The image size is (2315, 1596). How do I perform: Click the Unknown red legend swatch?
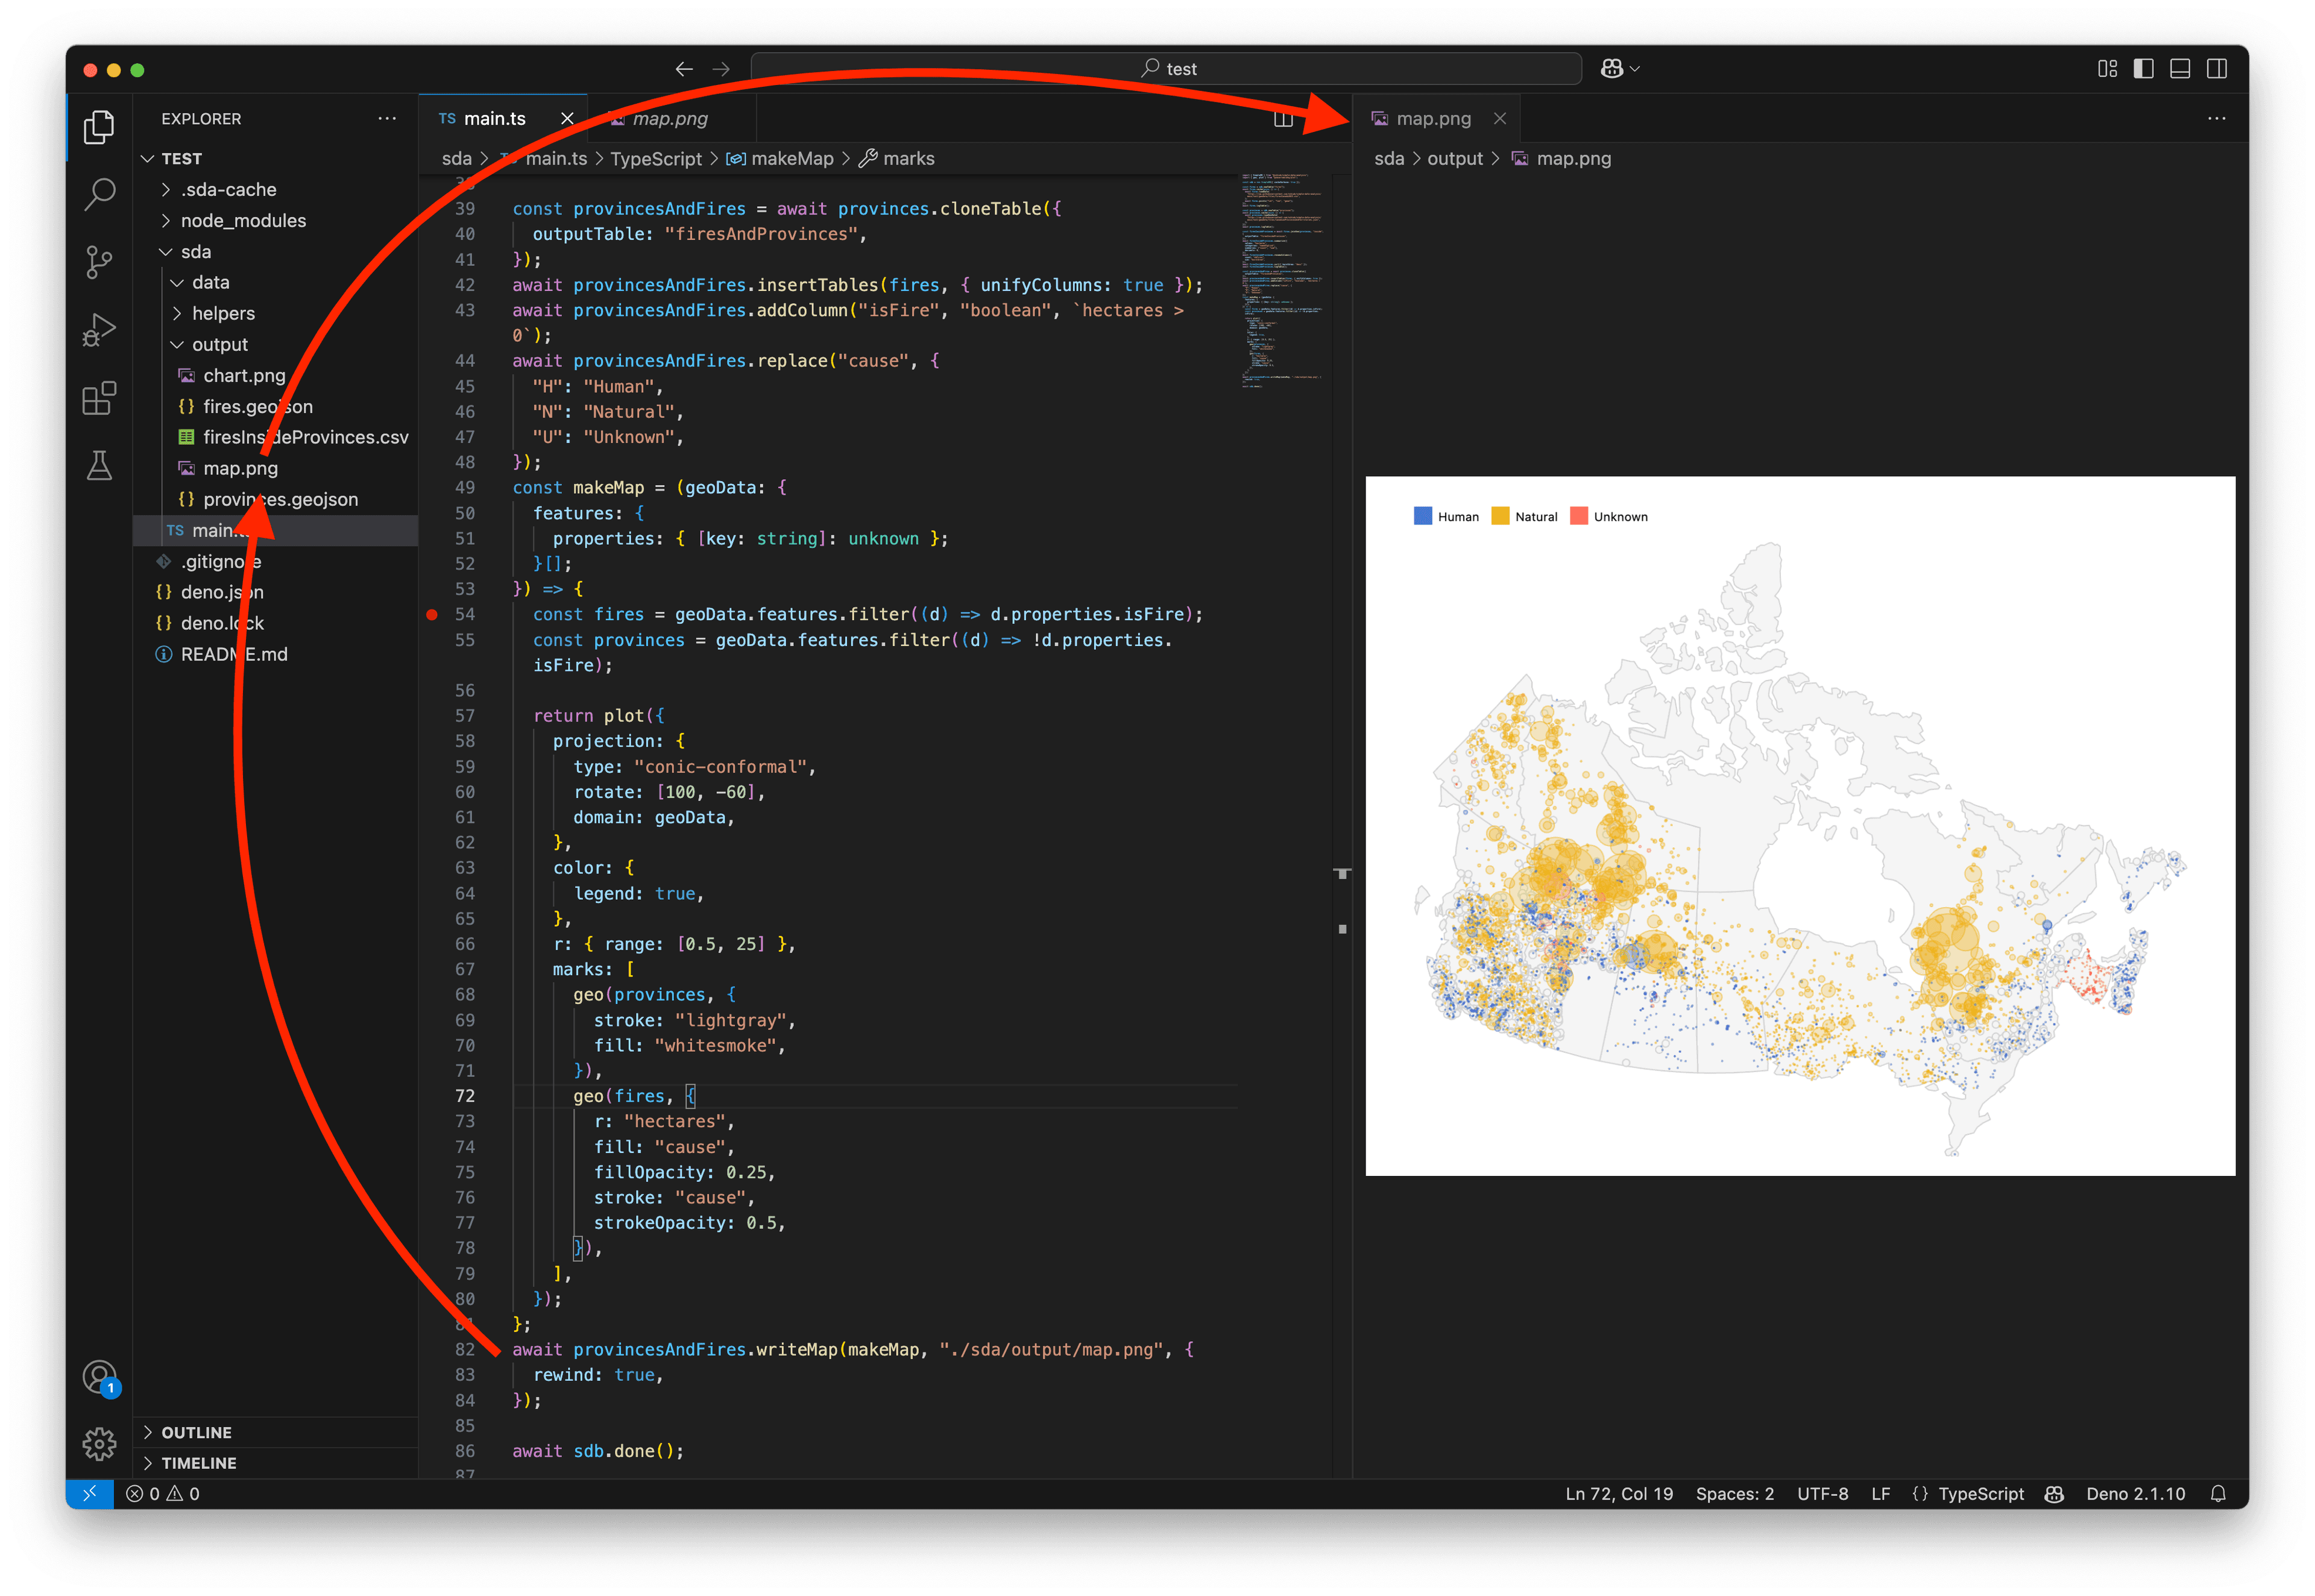coord(1578,516)
